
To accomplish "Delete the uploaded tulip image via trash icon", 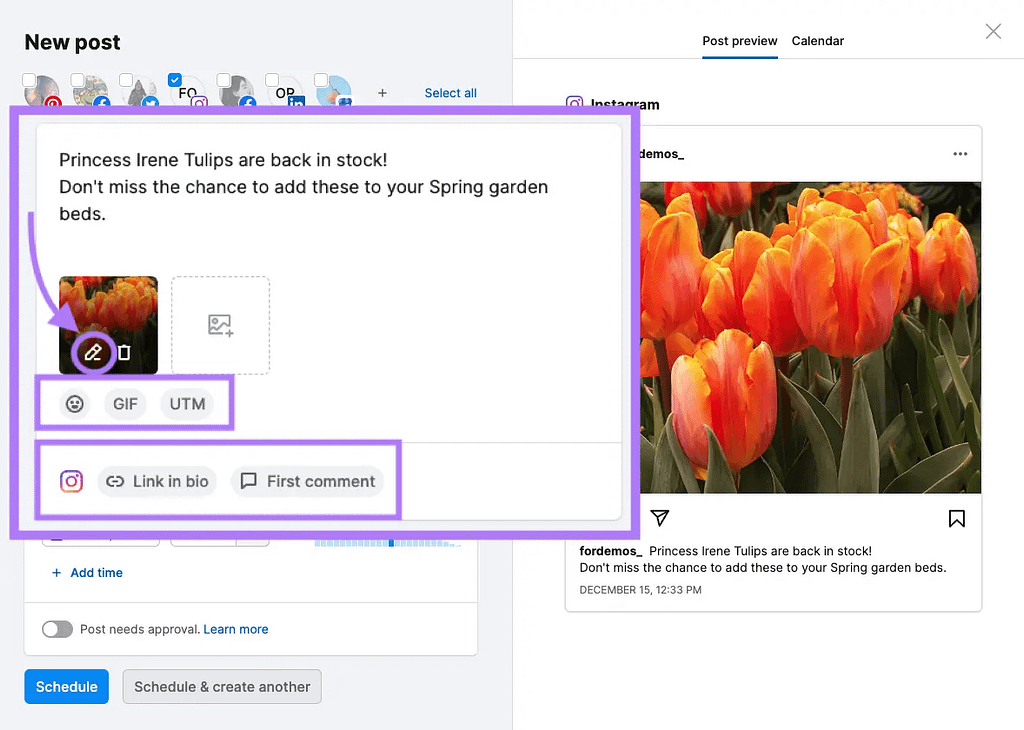I will 124,352.
